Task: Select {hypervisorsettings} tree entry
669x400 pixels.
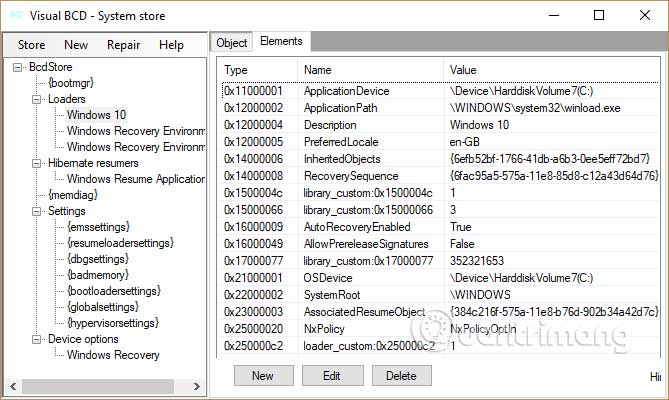Action: coord(113,323)
